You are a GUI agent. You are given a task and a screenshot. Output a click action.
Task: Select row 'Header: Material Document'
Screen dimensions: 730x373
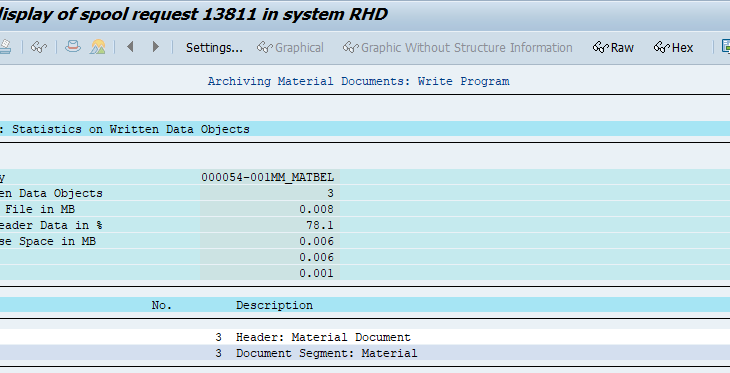pyautogui.click(x=365, y=337)
